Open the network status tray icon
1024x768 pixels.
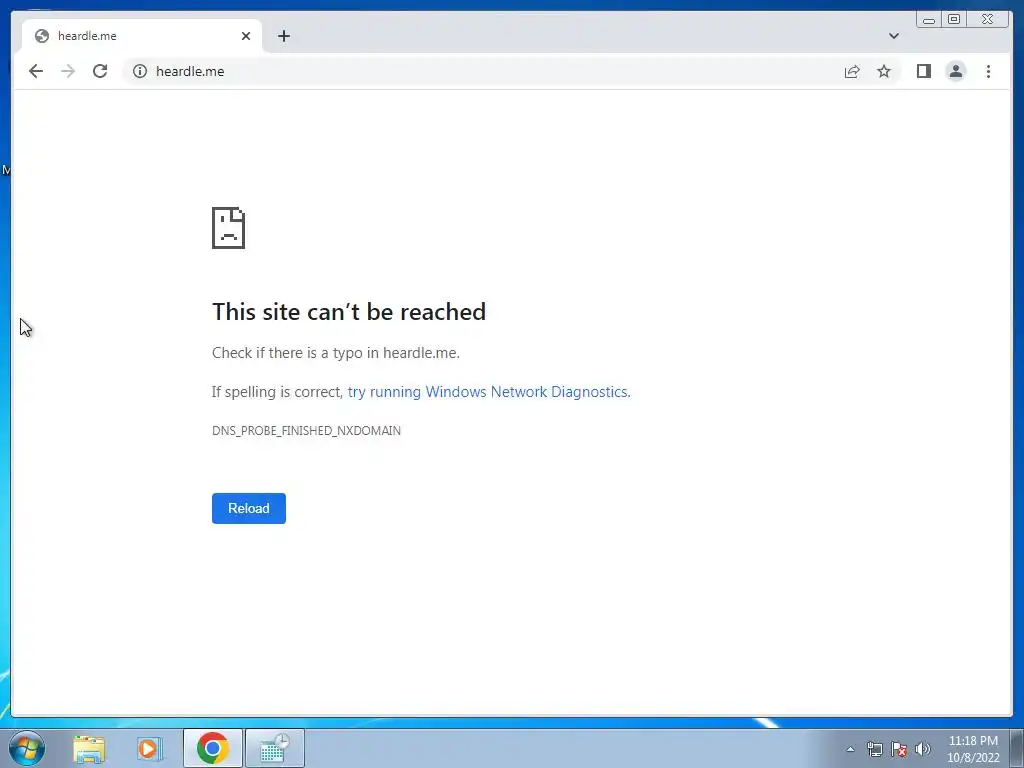874,749
